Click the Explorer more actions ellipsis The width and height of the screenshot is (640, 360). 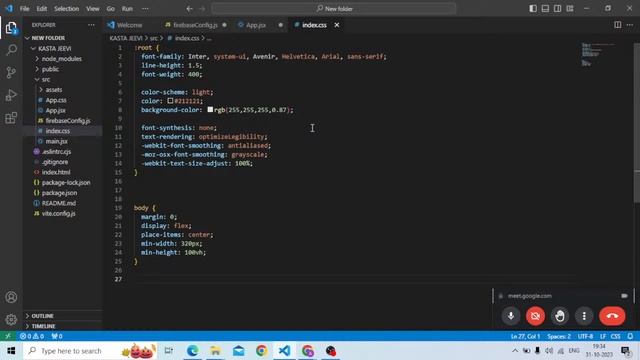point(91,25)
